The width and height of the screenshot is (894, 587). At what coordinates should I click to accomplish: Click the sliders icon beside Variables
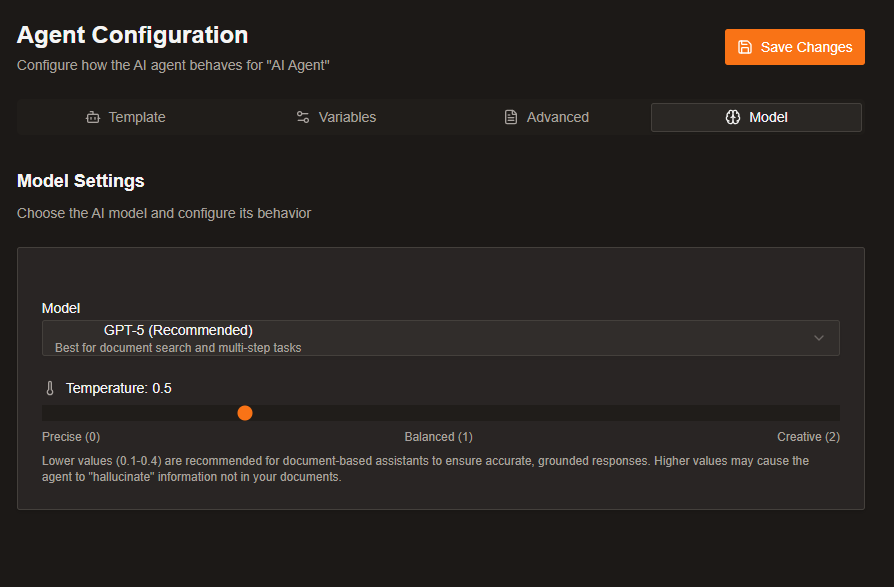(303, 117)
